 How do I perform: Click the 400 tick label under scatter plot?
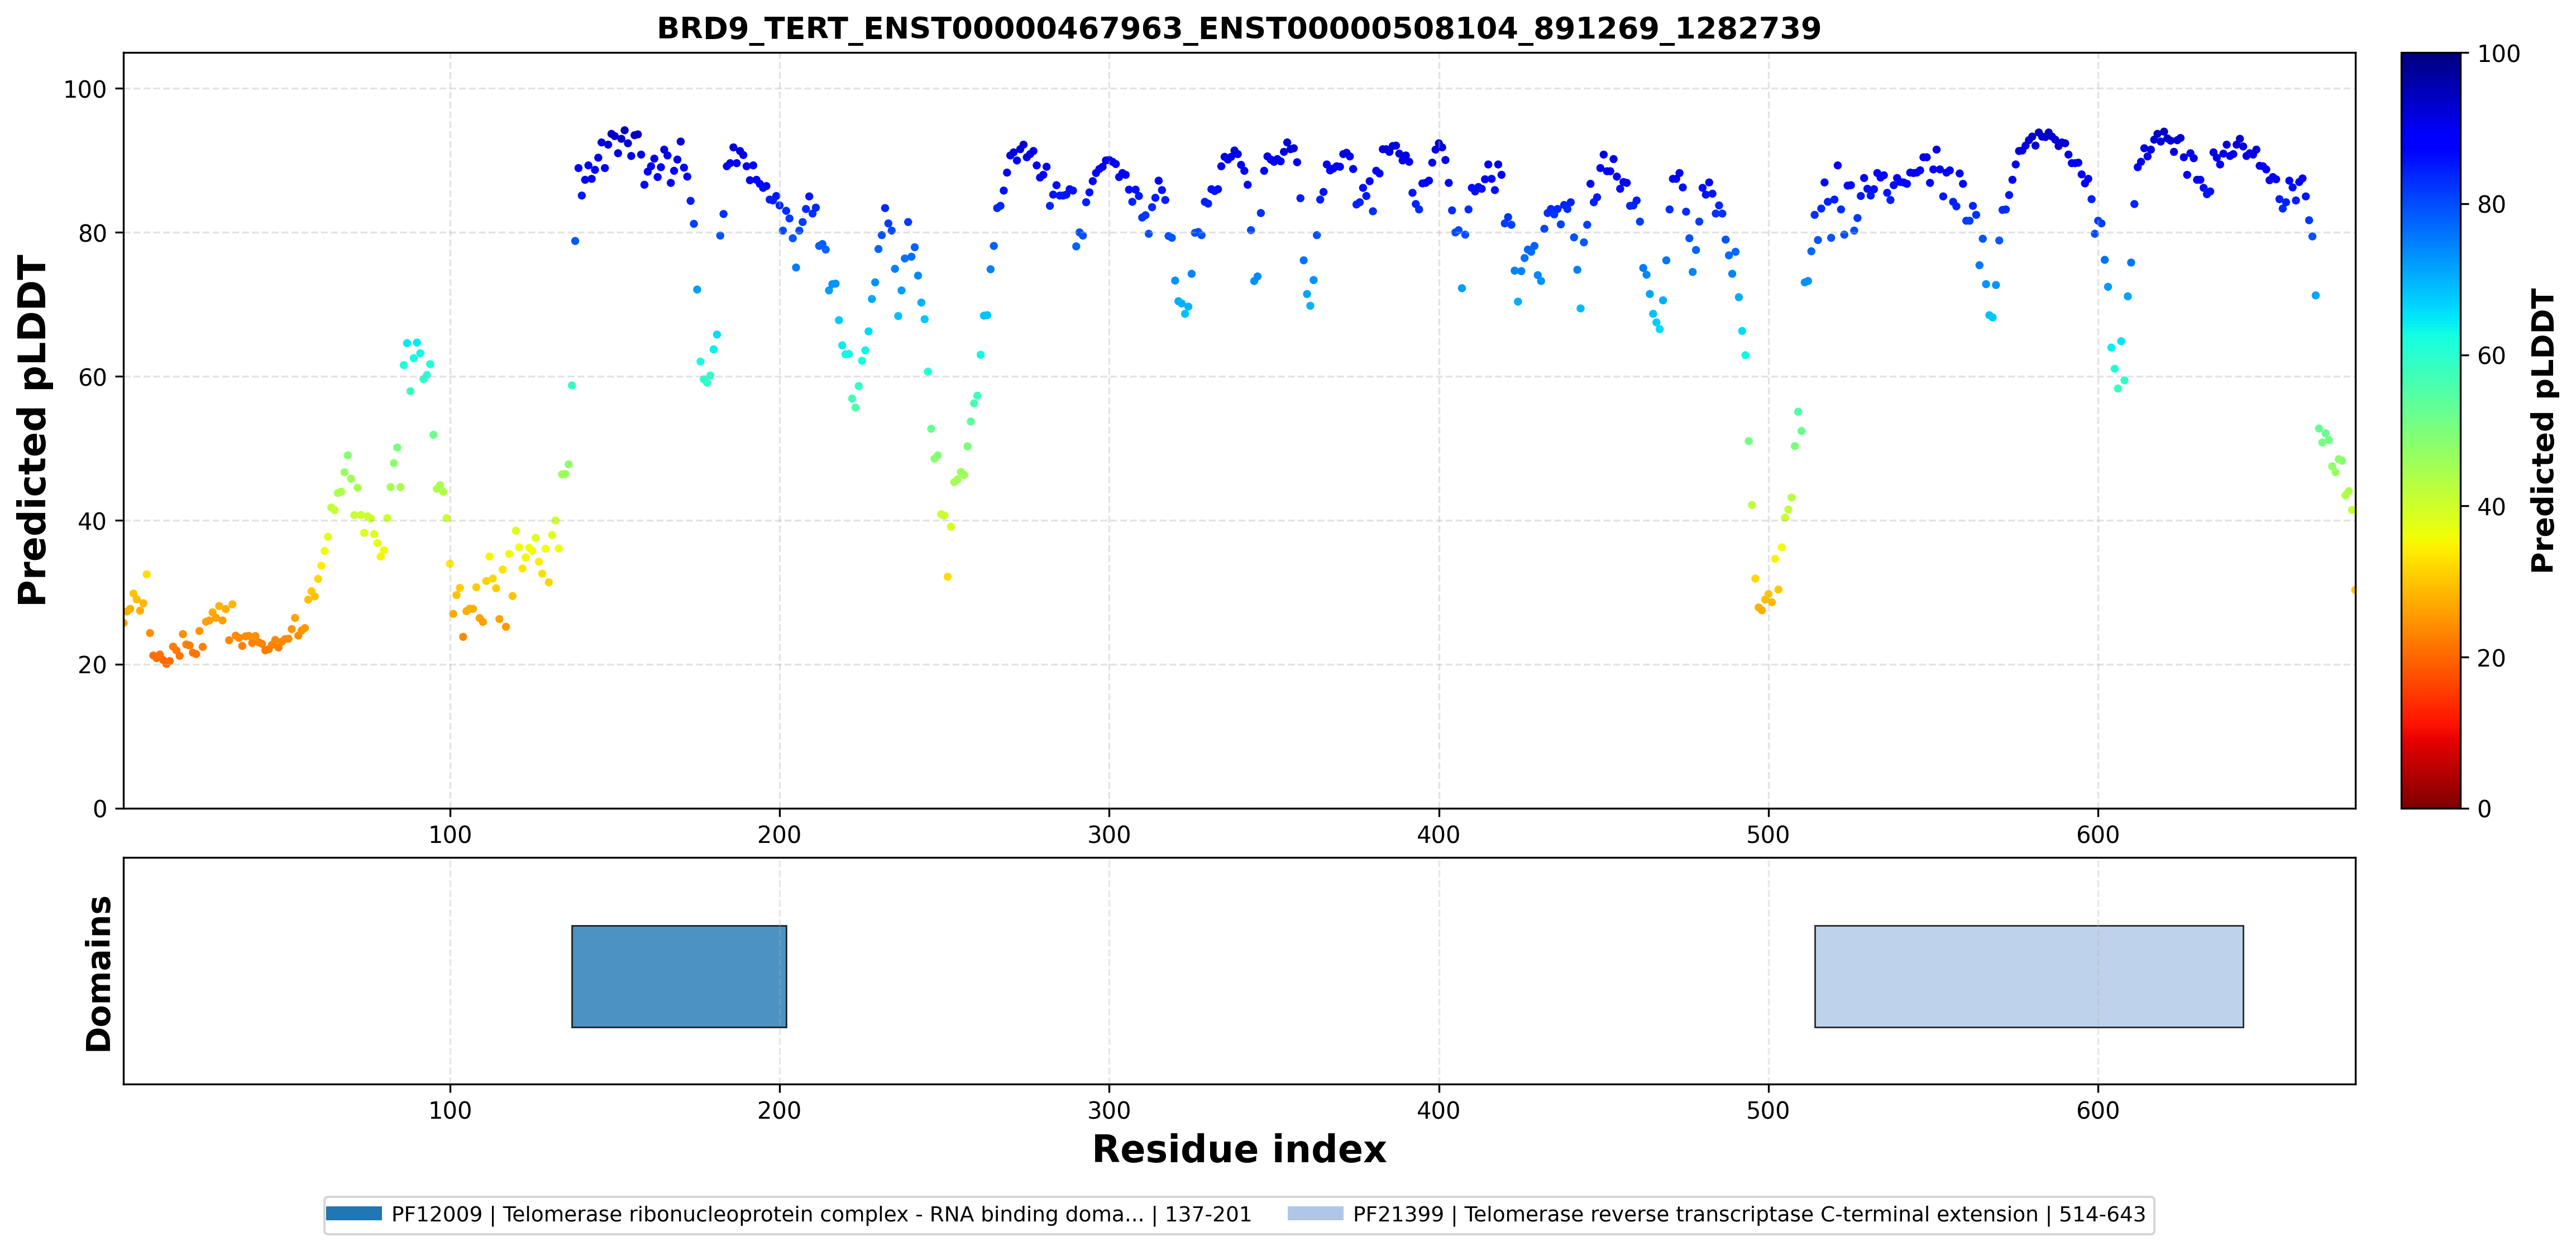point(1439,834)
